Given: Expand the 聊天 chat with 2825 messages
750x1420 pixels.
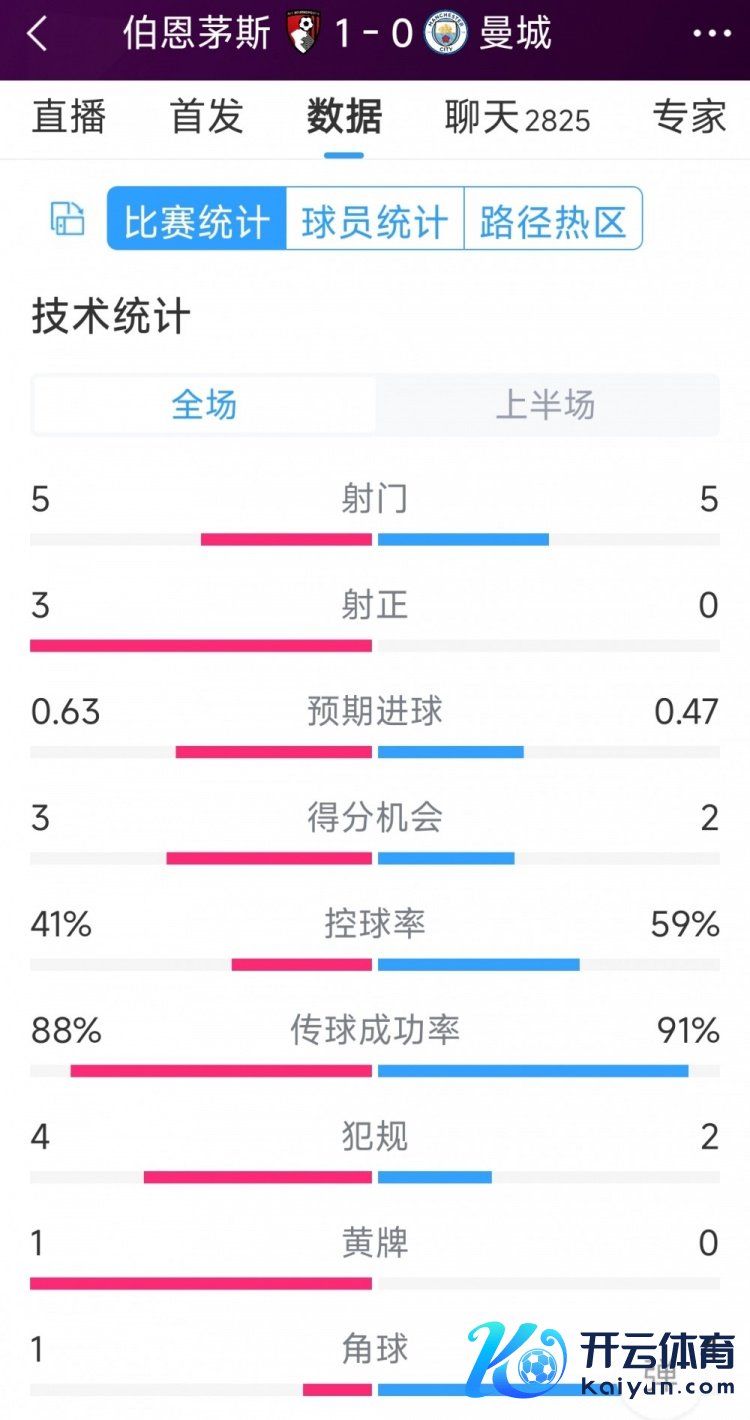Looking at the screenshot, I should click(x=515, y=118).
